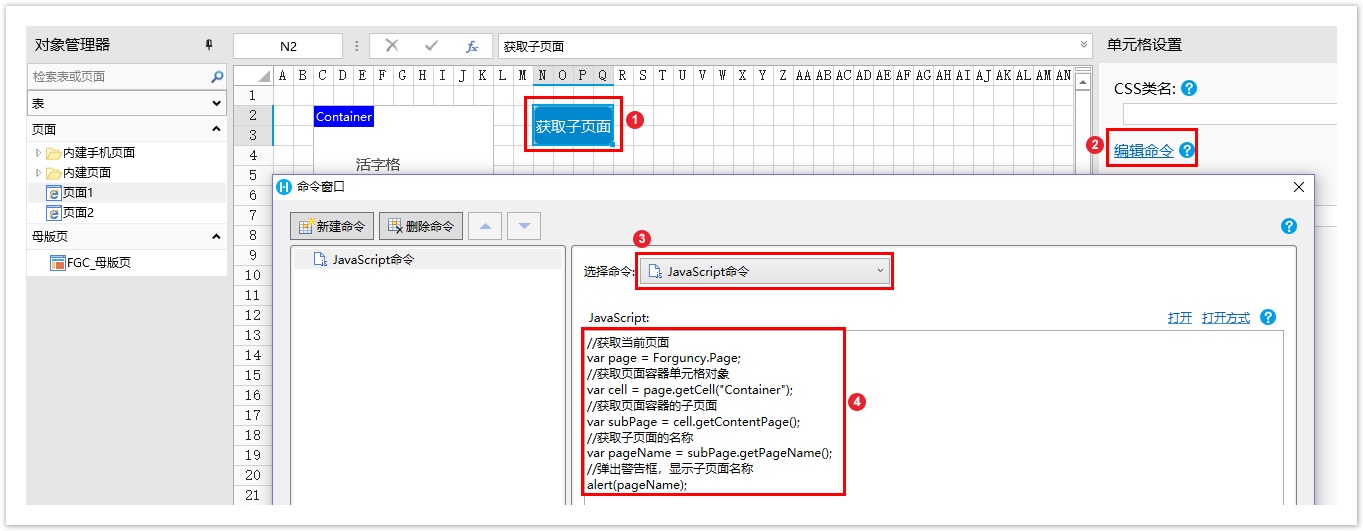The height and width of the screenshot is (531, 1363).
Task: Select FGC_母版页 master page
Action: point(98,263)
